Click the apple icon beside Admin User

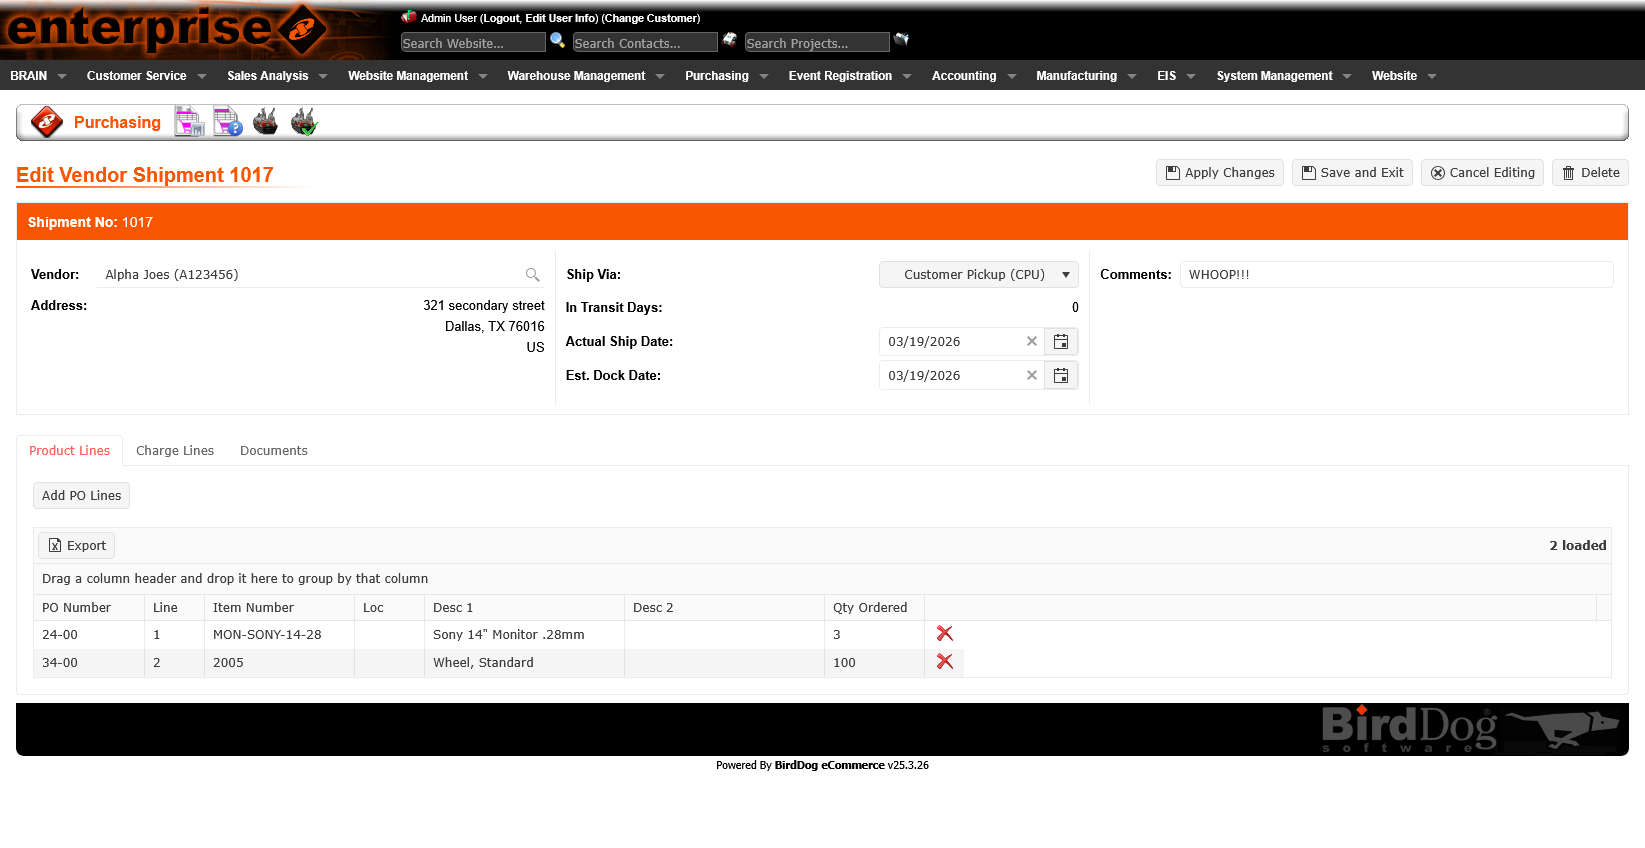[x=409, y=17]
